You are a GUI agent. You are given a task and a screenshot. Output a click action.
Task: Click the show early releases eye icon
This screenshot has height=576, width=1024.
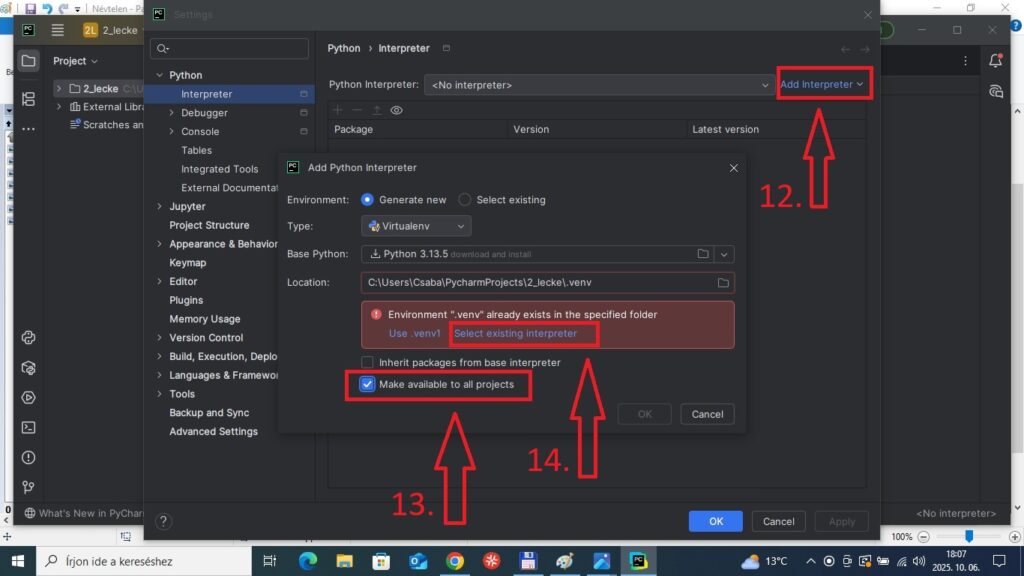[x=397, y=110]
